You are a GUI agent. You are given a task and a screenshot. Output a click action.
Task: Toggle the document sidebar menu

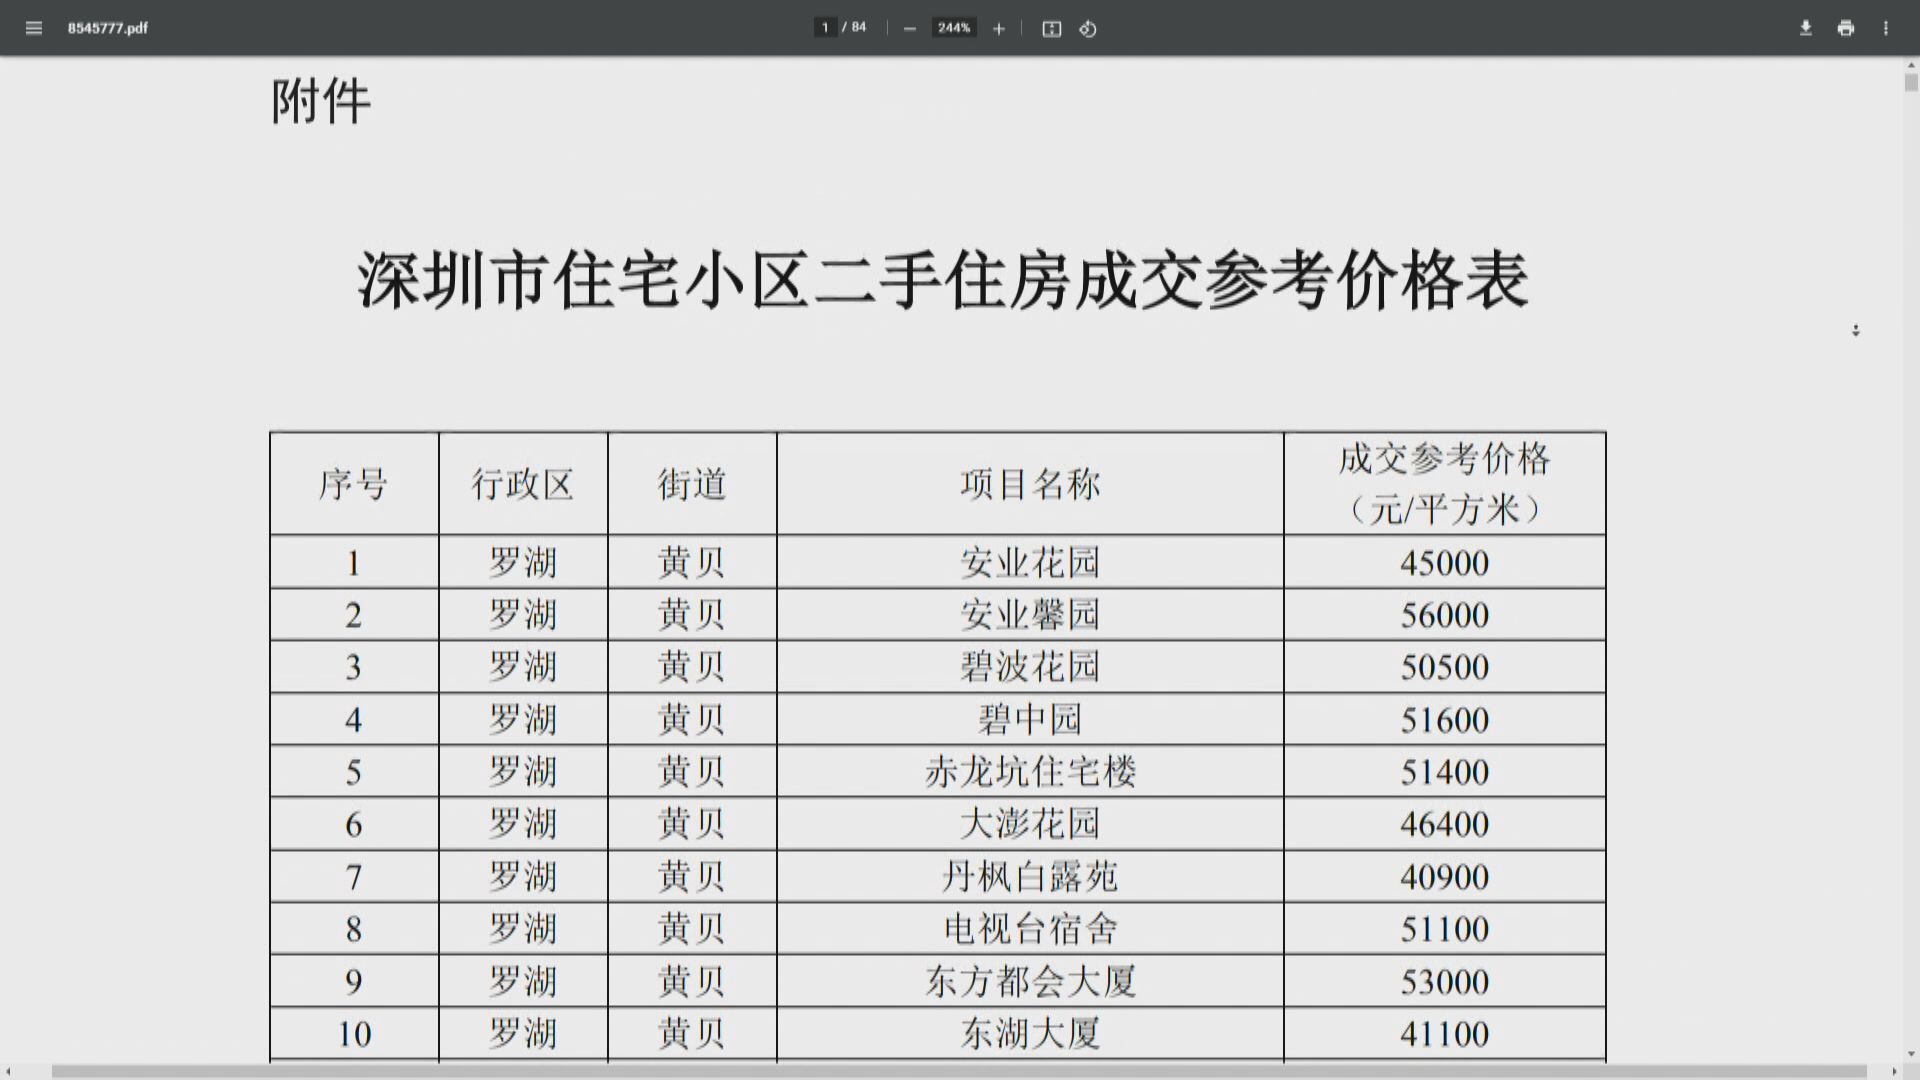click(34, 28)
